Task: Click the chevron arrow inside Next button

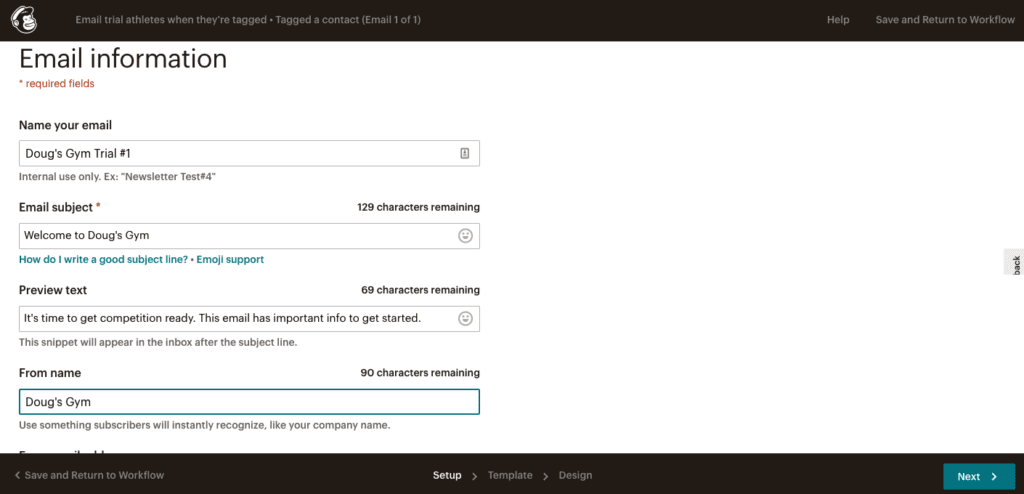Action: 994,476
